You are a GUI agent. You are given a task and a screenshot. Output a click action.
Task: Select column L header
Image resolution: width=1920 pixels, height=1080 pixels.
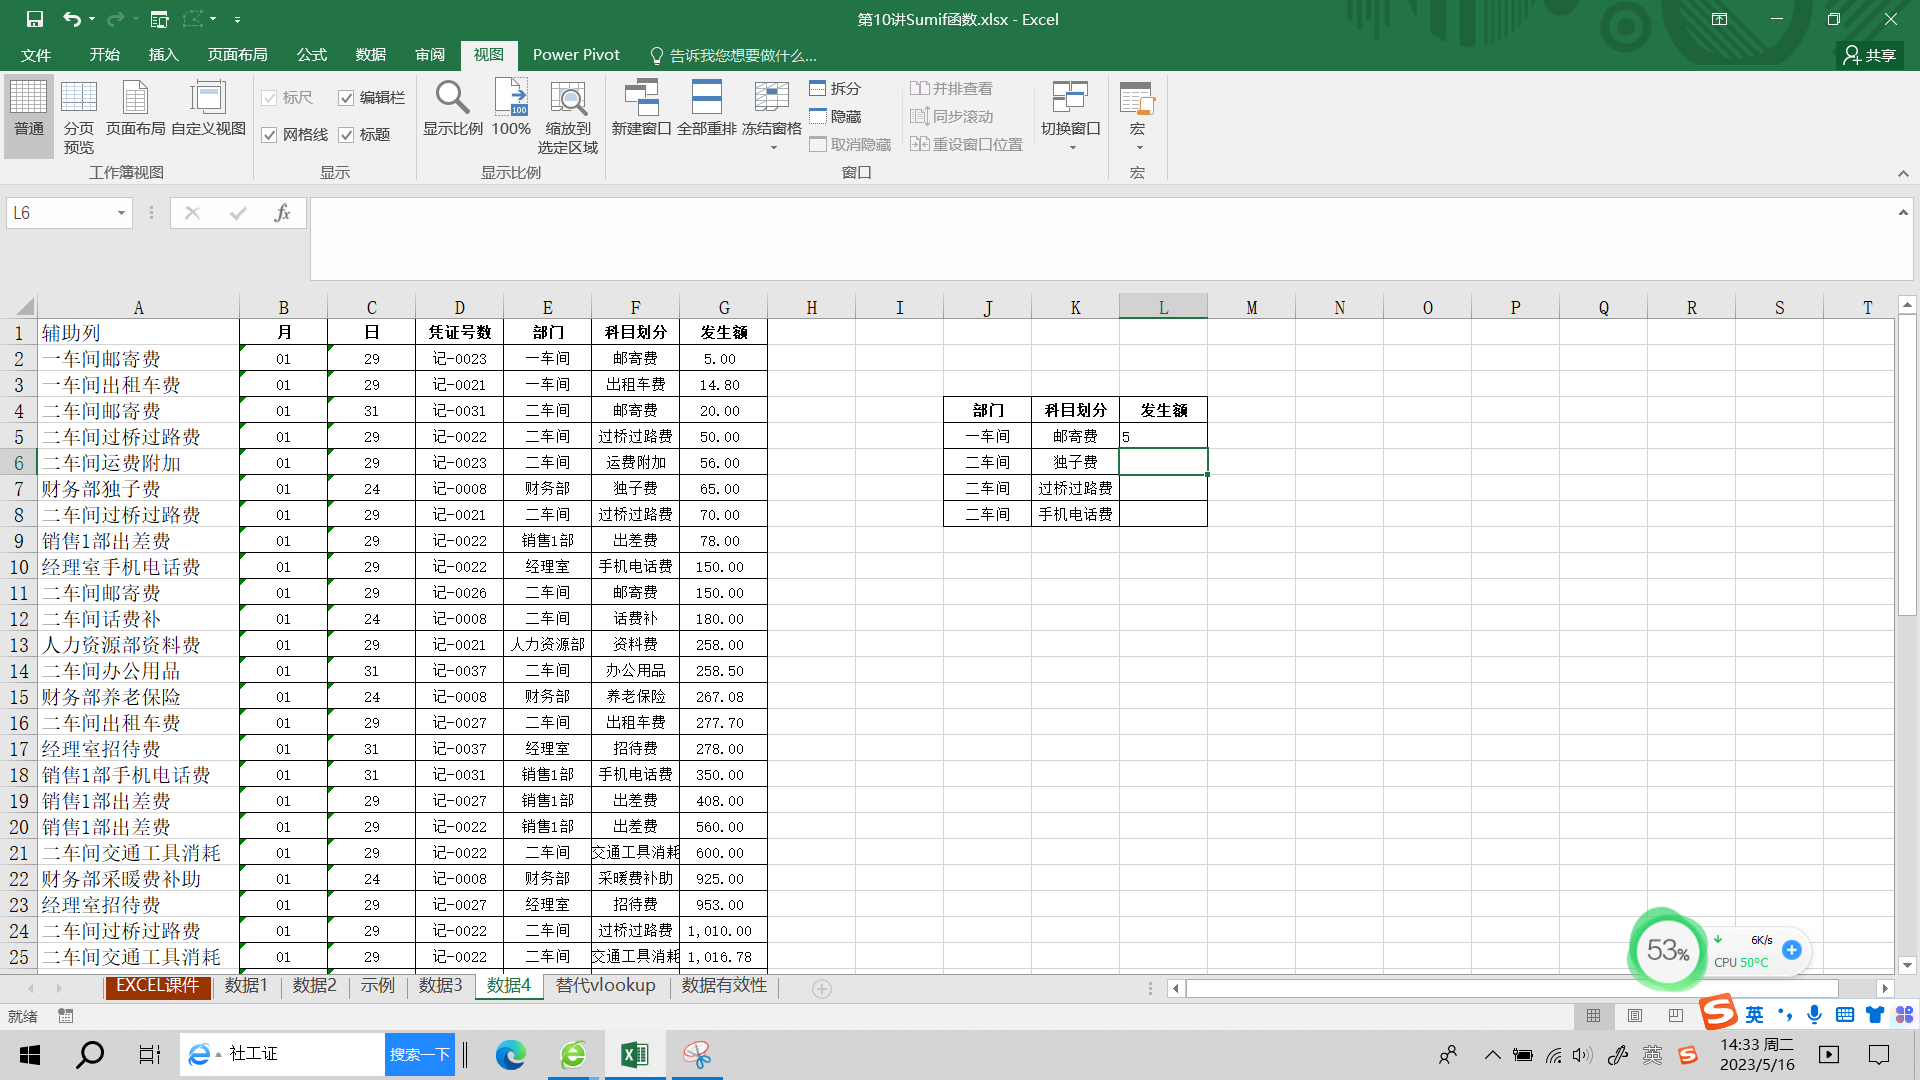coord(1163,307)
